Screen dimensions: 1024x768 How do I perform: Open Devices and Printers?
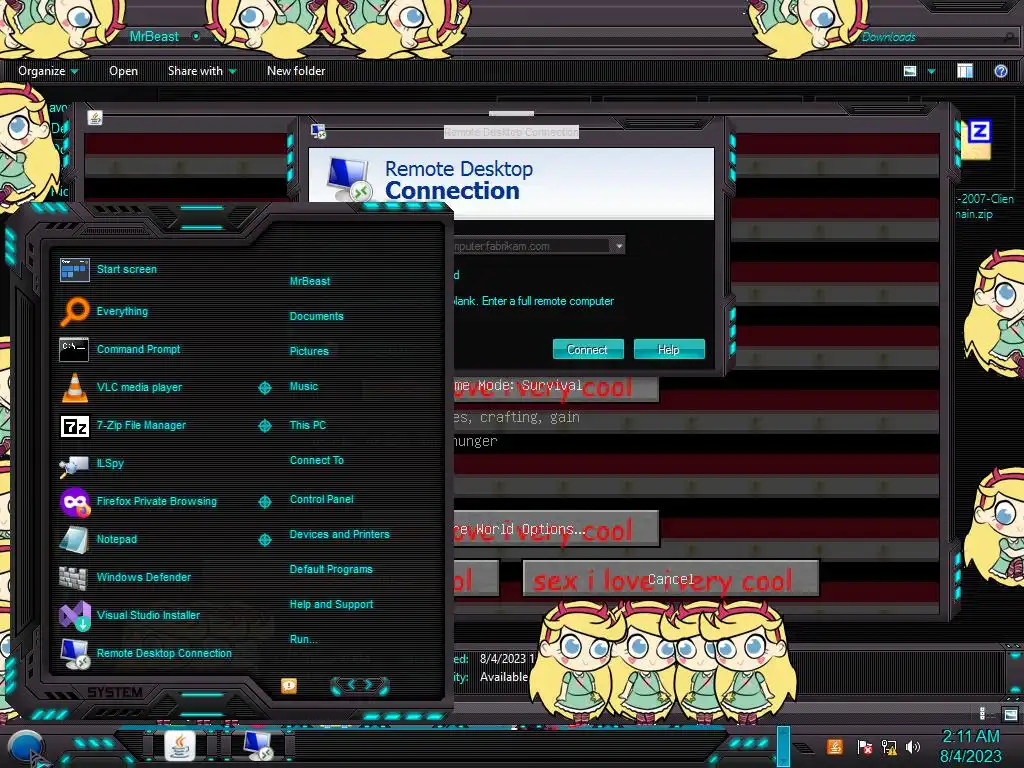click(339, 534)
